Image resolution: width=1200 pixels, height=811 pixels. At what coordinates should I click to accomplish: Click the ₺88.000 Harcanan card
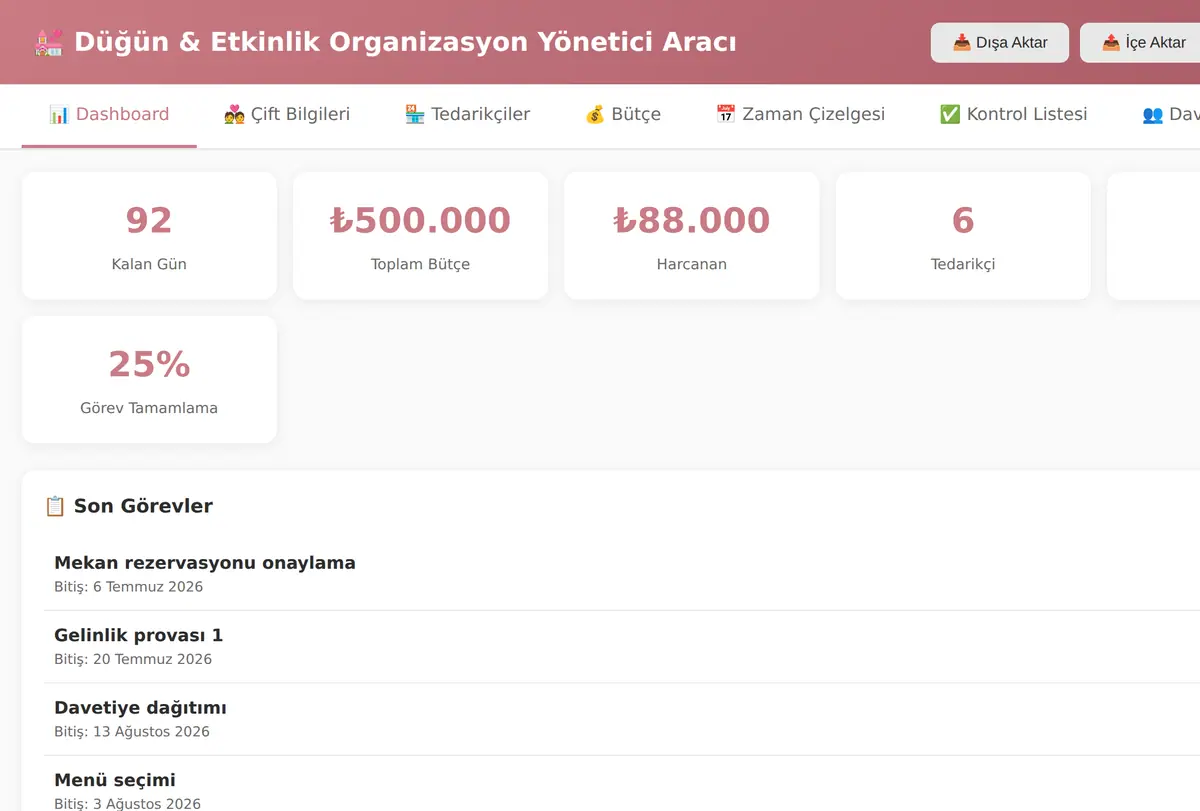pyautogui.click(x=692, y=235)
